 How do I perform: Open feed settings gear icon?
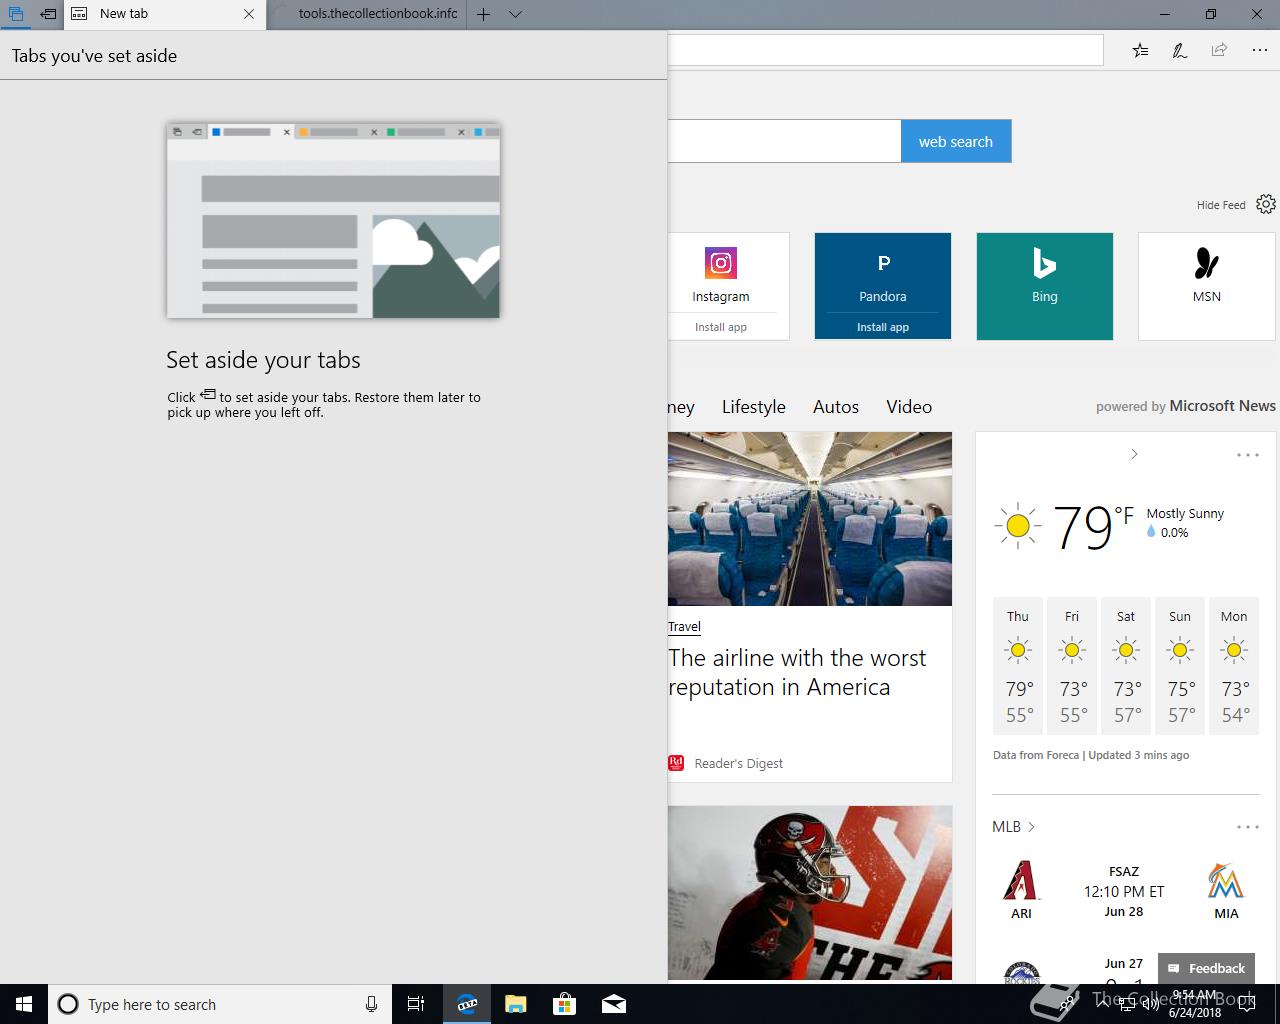(x=1266, y=204)
